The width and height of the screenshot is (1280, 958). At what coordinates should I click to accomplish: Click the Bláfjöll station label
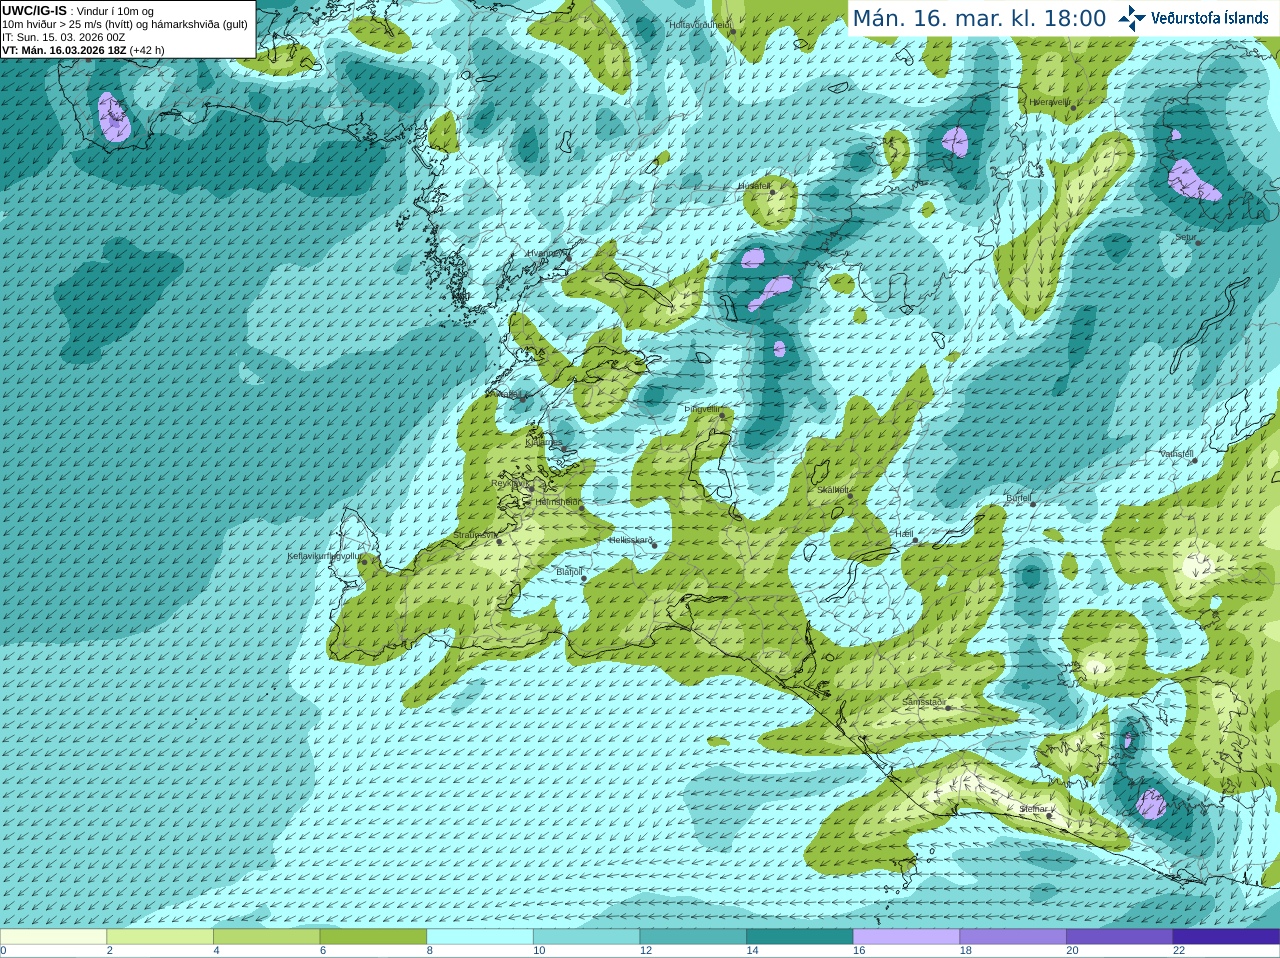click(569, 571)
